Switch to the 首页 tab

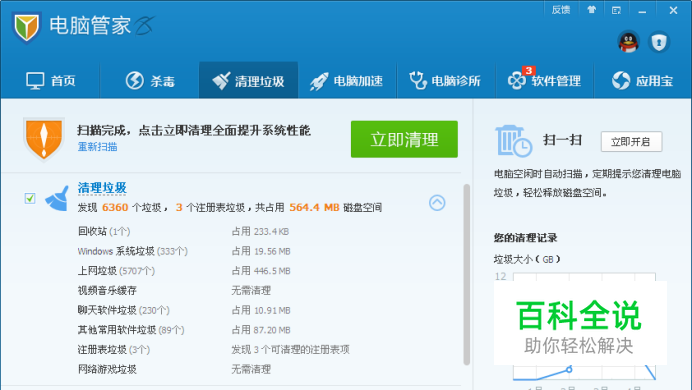click(x=51, y=81)
